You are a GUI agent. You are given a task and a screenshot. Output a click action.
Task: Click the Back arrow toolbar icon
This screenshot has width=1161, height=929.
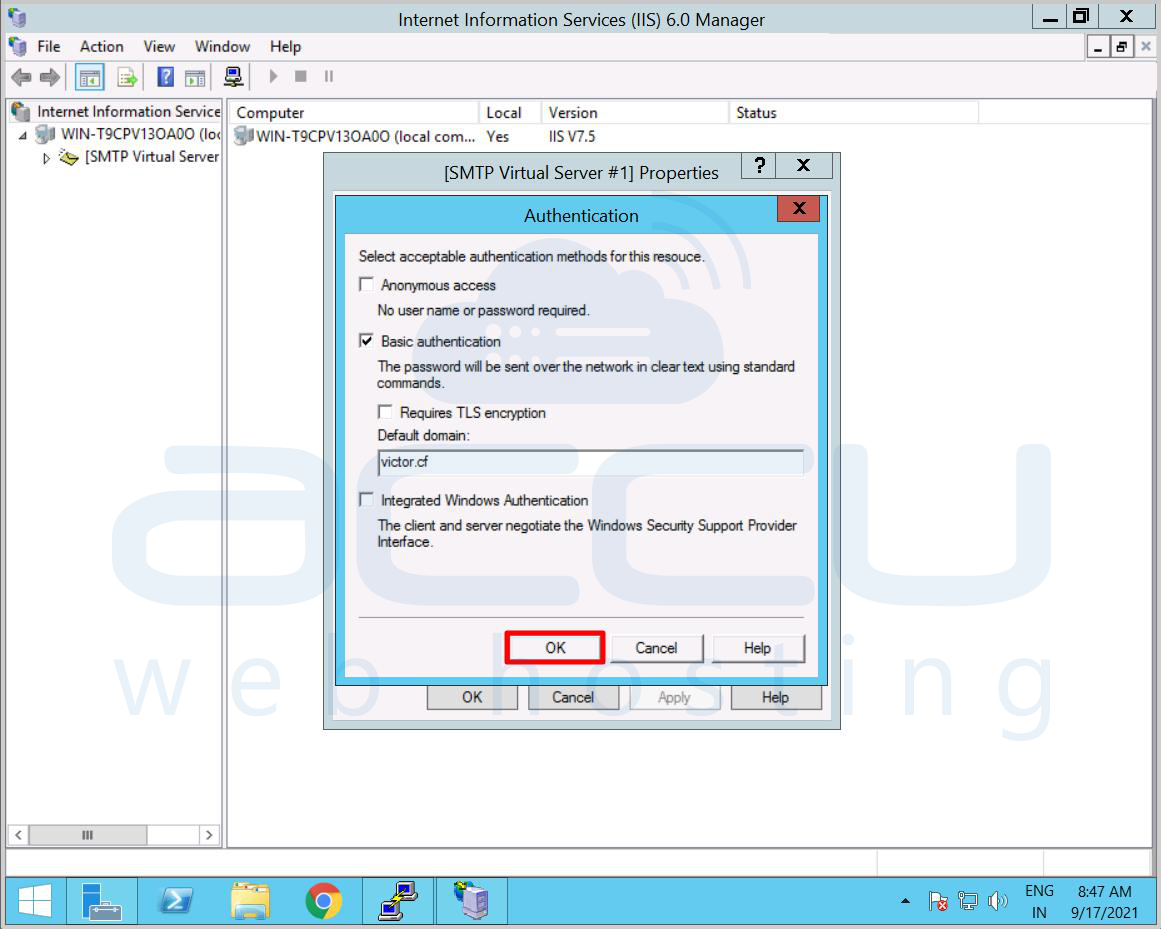coord(21,76)
